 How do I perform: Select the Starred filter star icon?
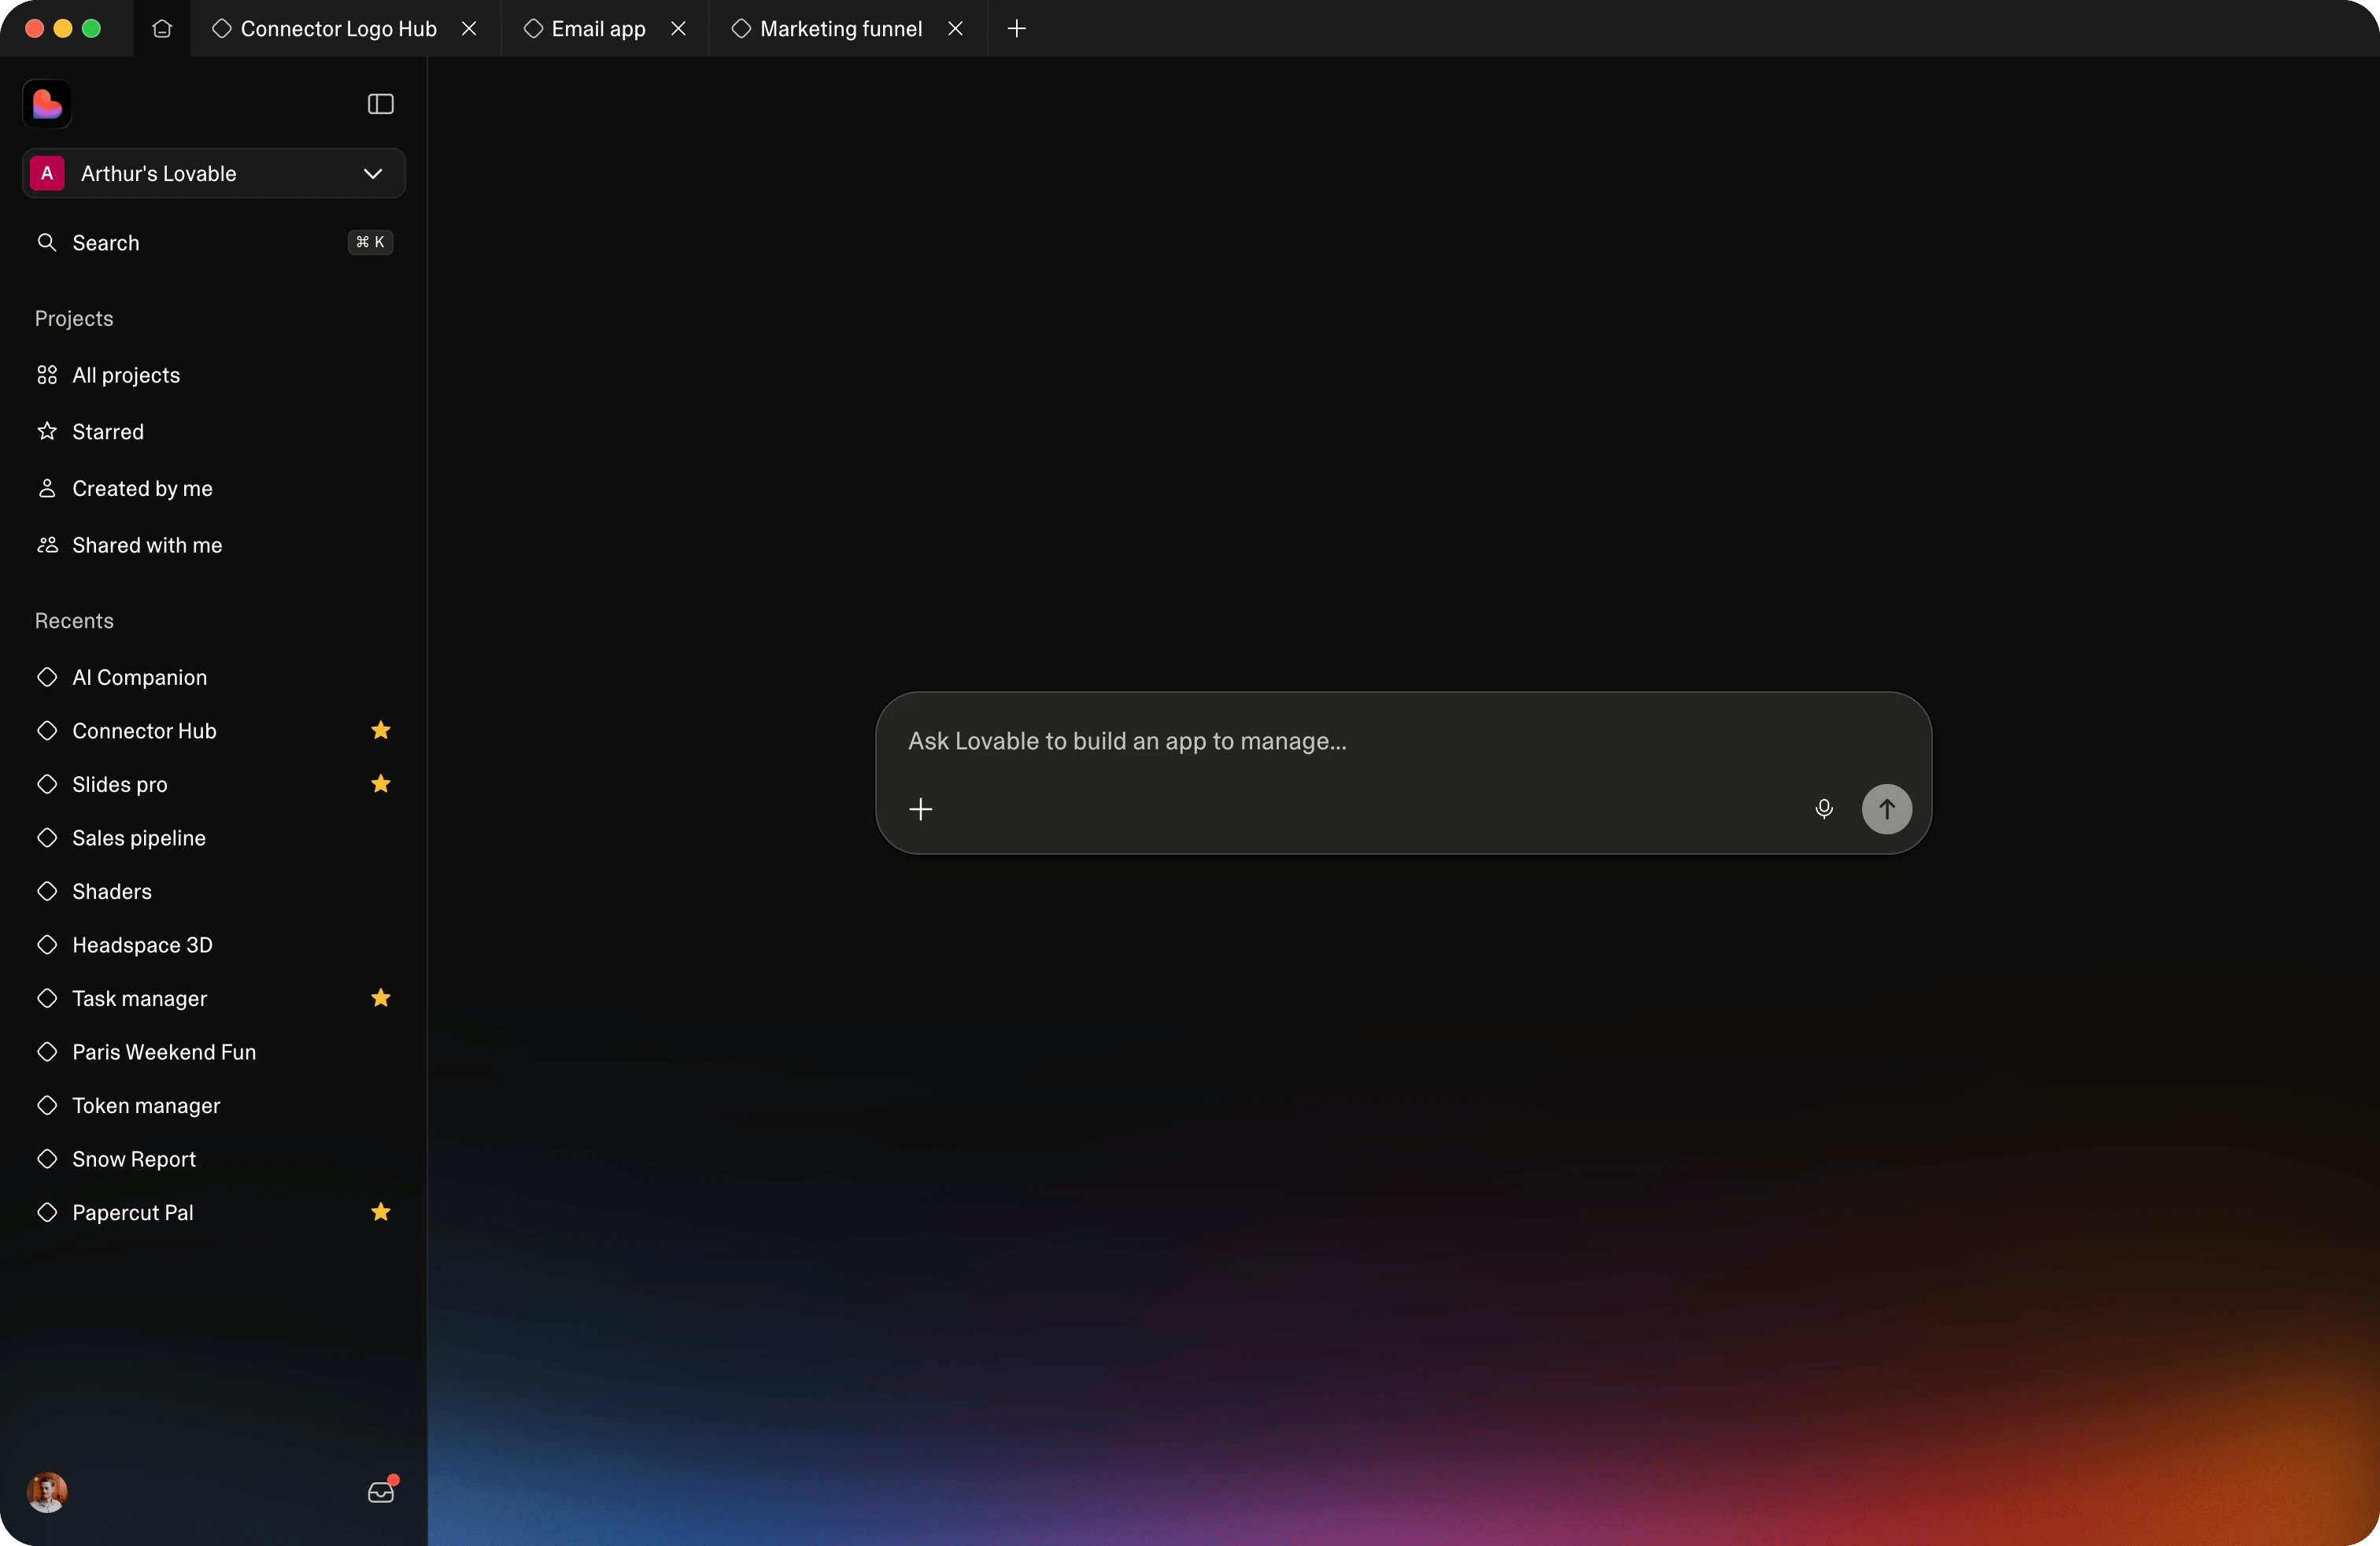(46, 432)
